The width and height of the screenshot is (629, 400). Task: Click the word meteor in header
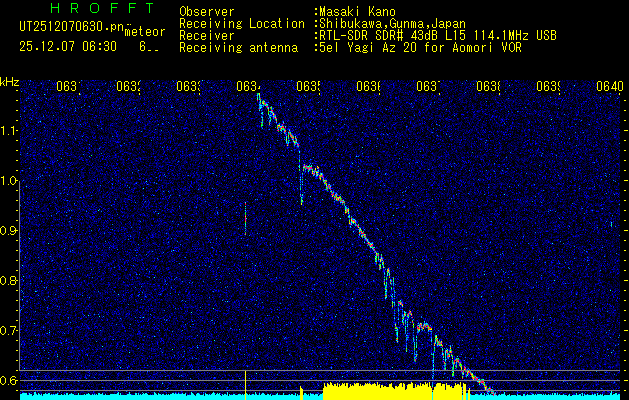click(145, 32)
